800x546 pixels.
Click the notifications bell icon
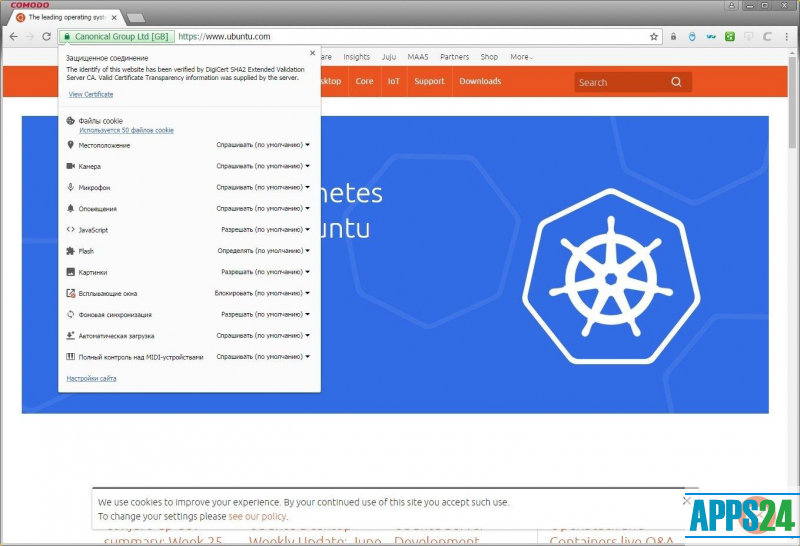tap(70, 208)
